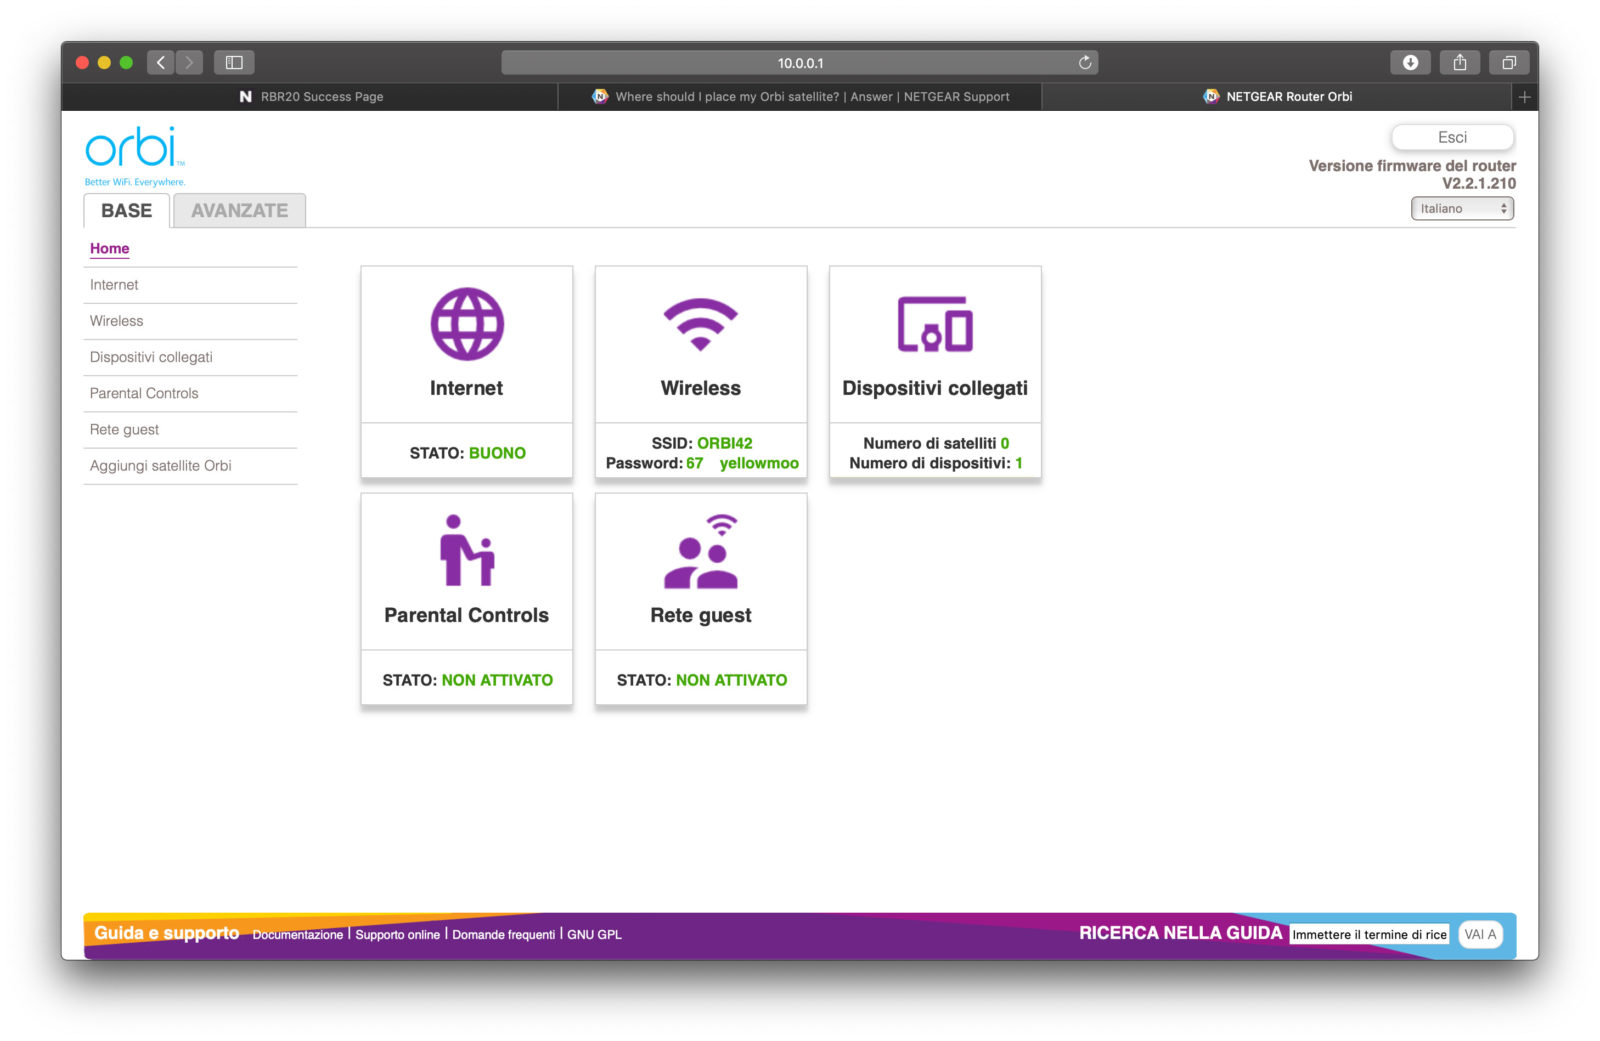
Task: Click the firmware version V2.2.1.210
Action: [1479, 183]
